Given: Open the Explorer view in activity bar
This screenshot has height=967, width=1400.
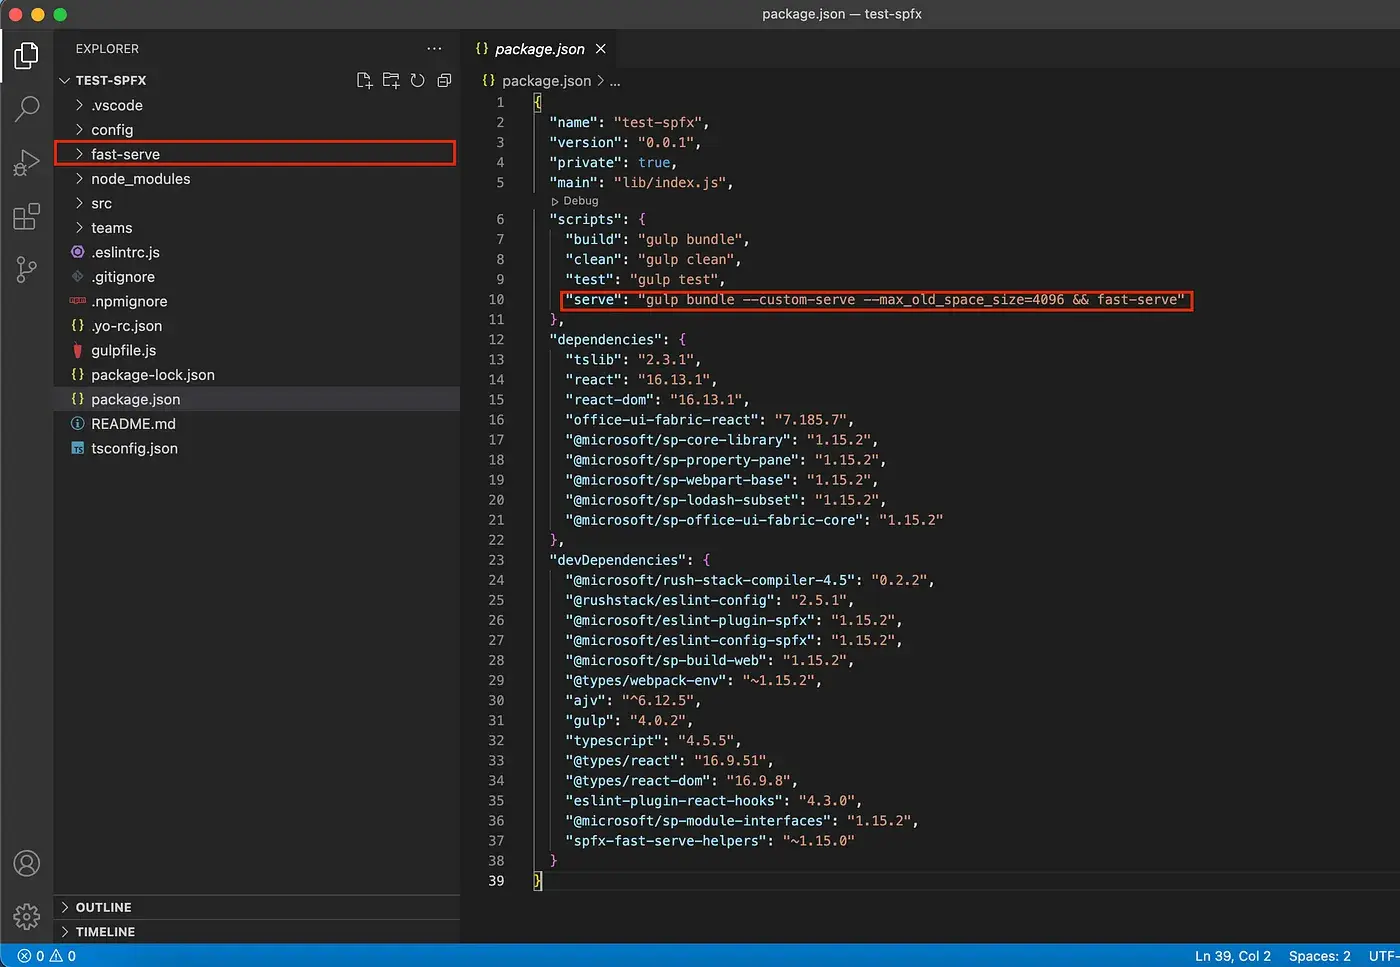Looking at the screenshot, I should [x=27, y=56].
